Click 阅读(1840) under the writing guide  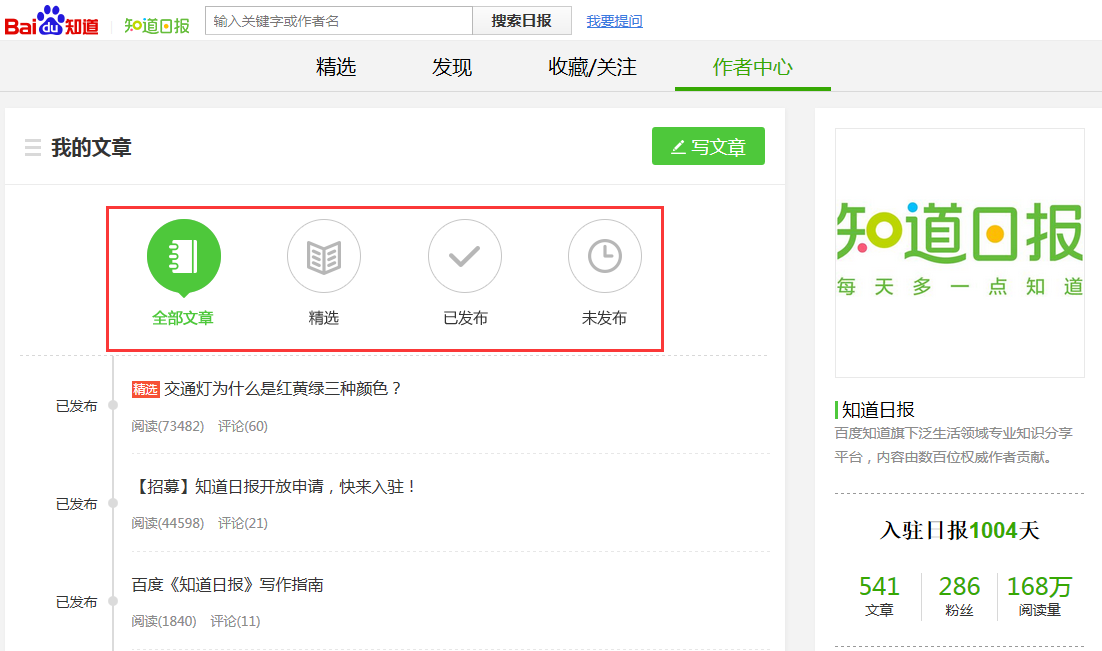tap(164, 621)
